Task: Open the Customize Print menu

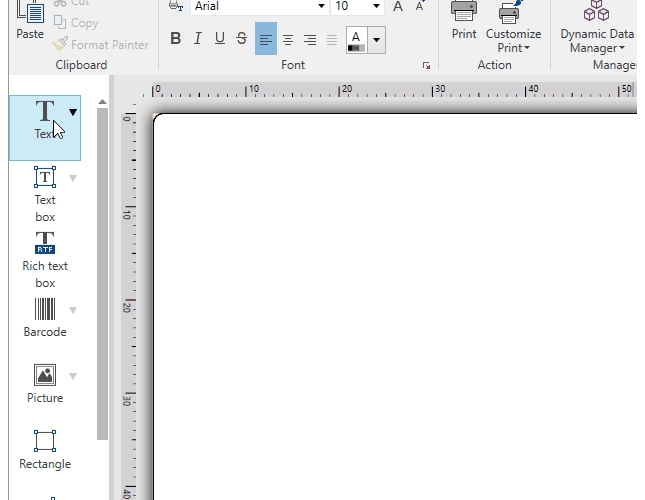Action: tap(513, 40)
